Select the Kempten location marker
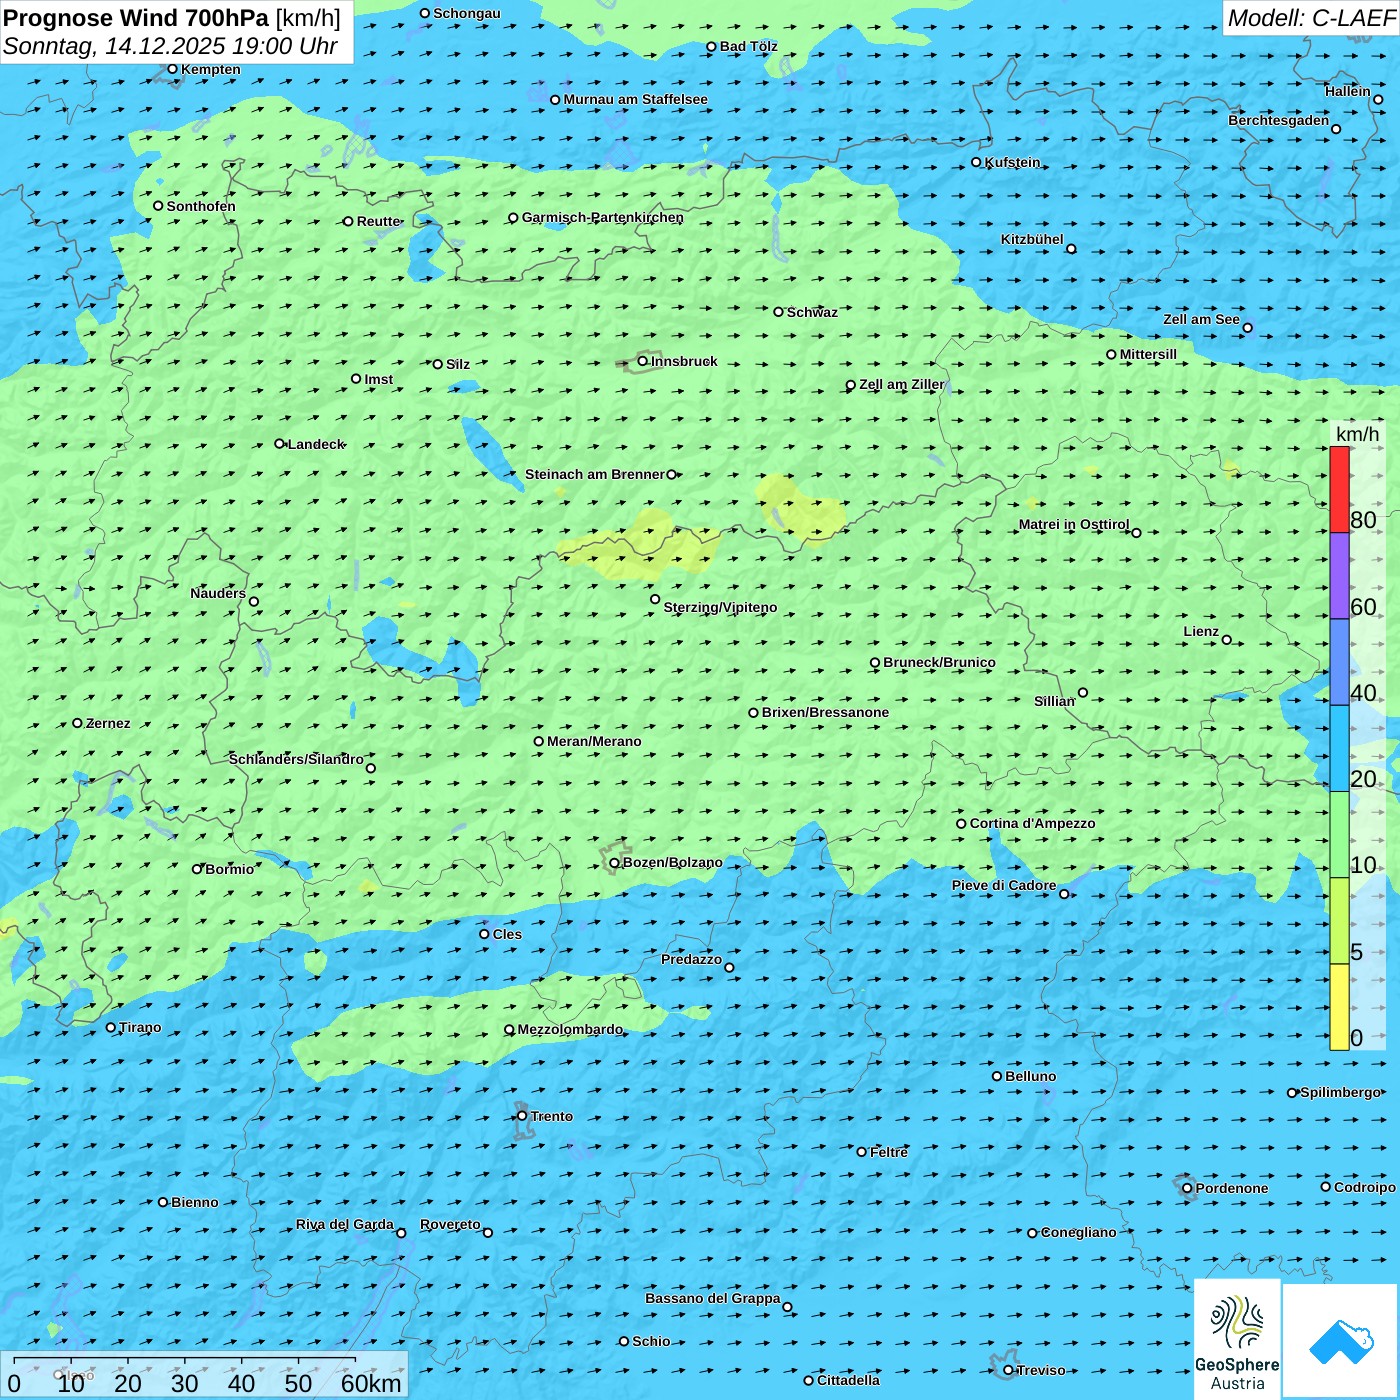Viewport: 1400px width, 1400px height. tap(172, 69)
